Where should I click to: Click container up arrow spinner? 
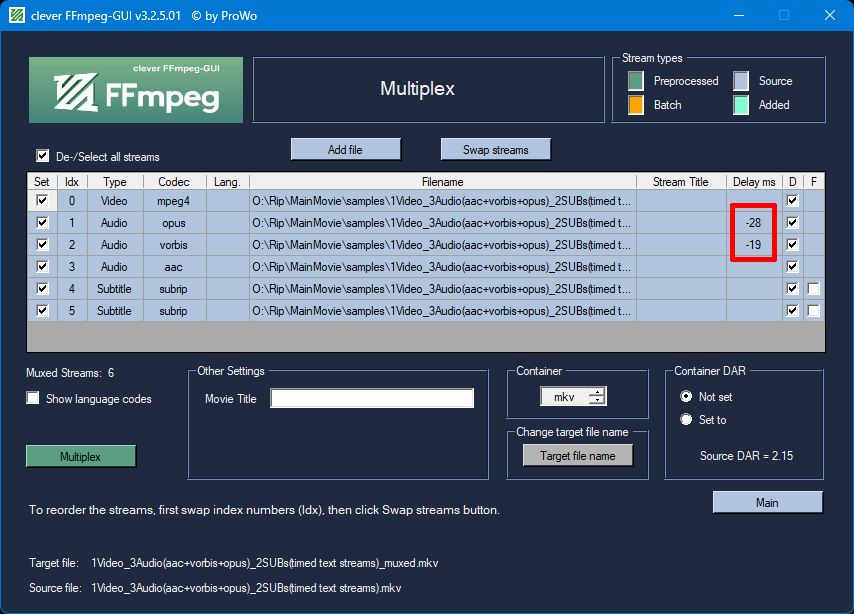(x=597, y=392)
